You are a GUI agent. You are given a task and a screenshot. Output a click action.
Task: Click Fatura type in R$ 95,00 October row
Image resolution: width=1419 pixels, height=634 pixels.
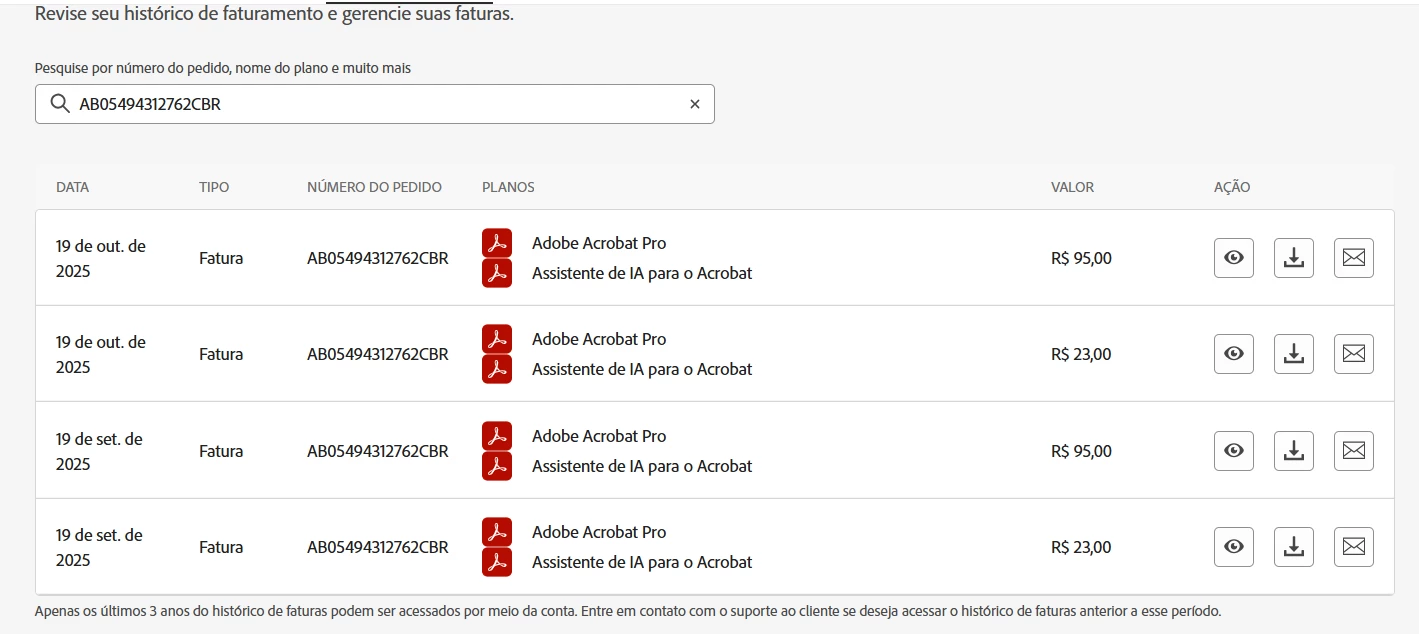point(221,258)
